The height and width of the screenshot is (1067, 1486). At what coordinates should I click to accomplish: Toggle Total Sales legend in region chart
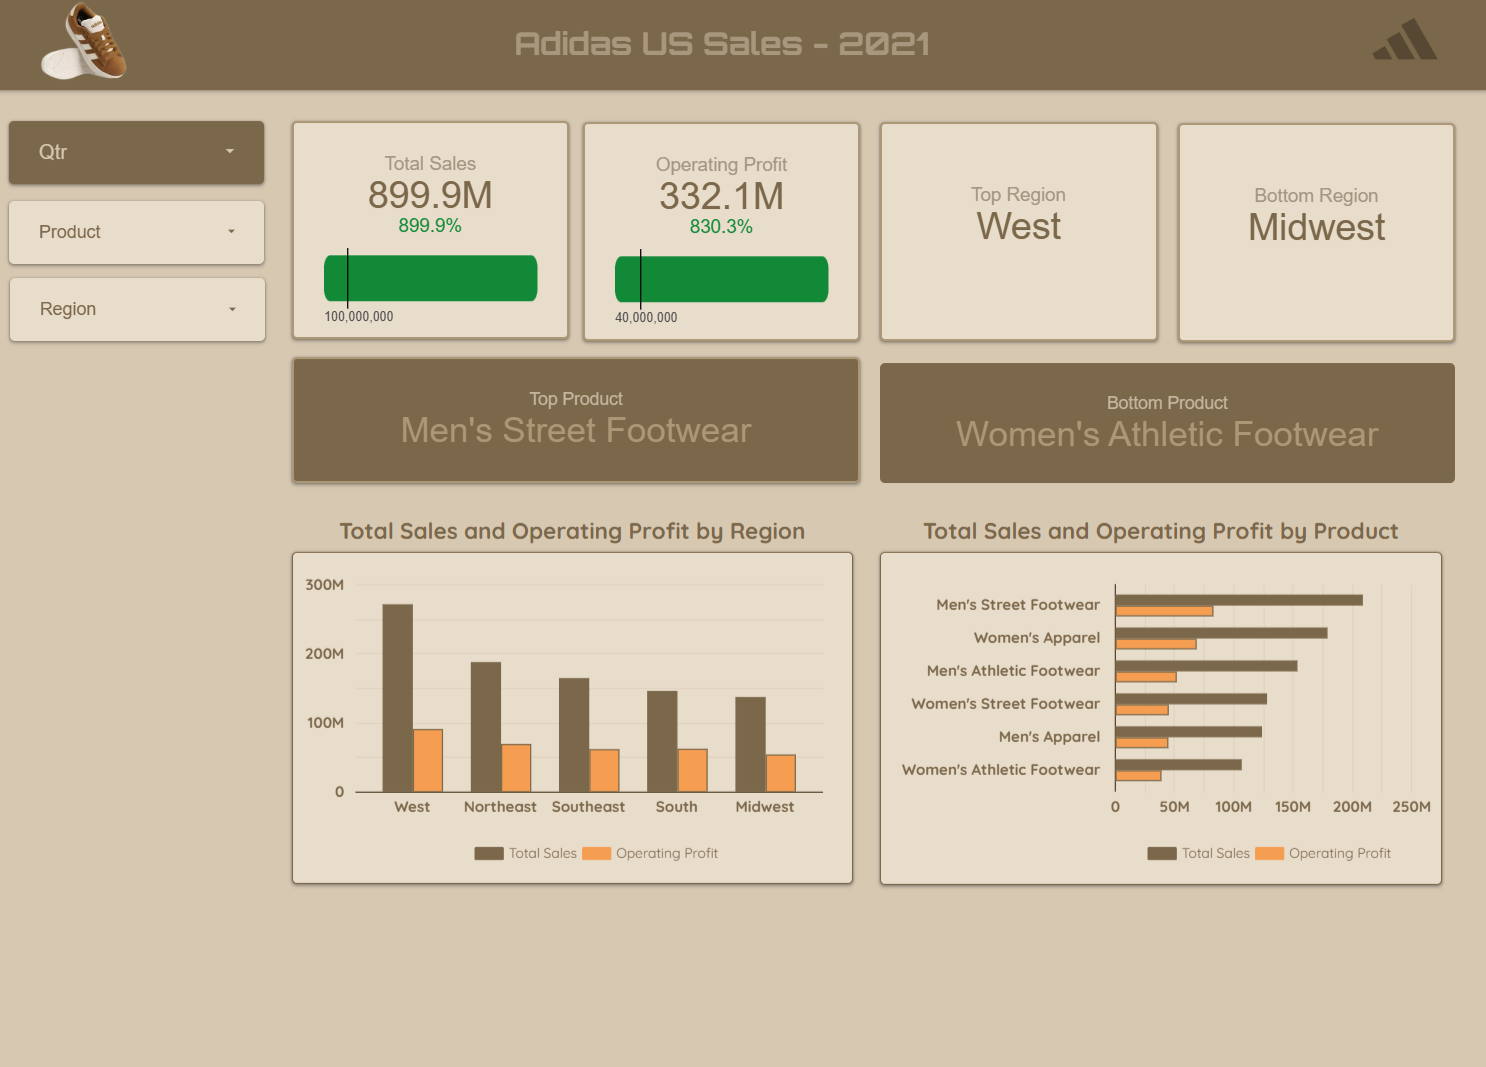(x=526, y=853)
